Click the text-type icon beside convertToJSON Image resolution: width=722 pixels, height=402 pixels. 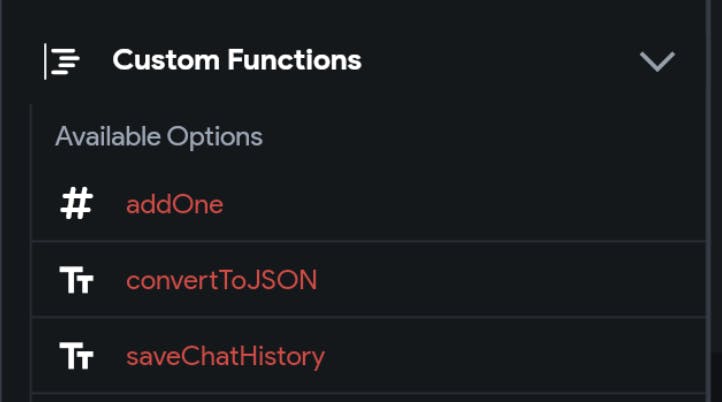point(76,281)
